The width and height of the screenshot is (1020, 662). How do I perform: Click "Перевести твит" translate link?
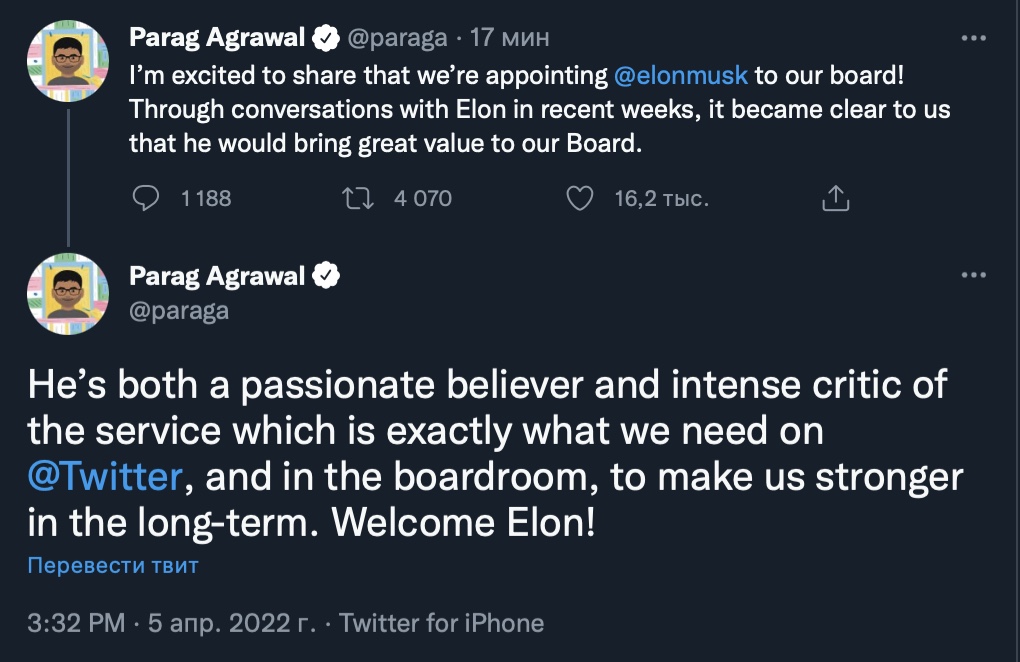(x=113, y=566)
